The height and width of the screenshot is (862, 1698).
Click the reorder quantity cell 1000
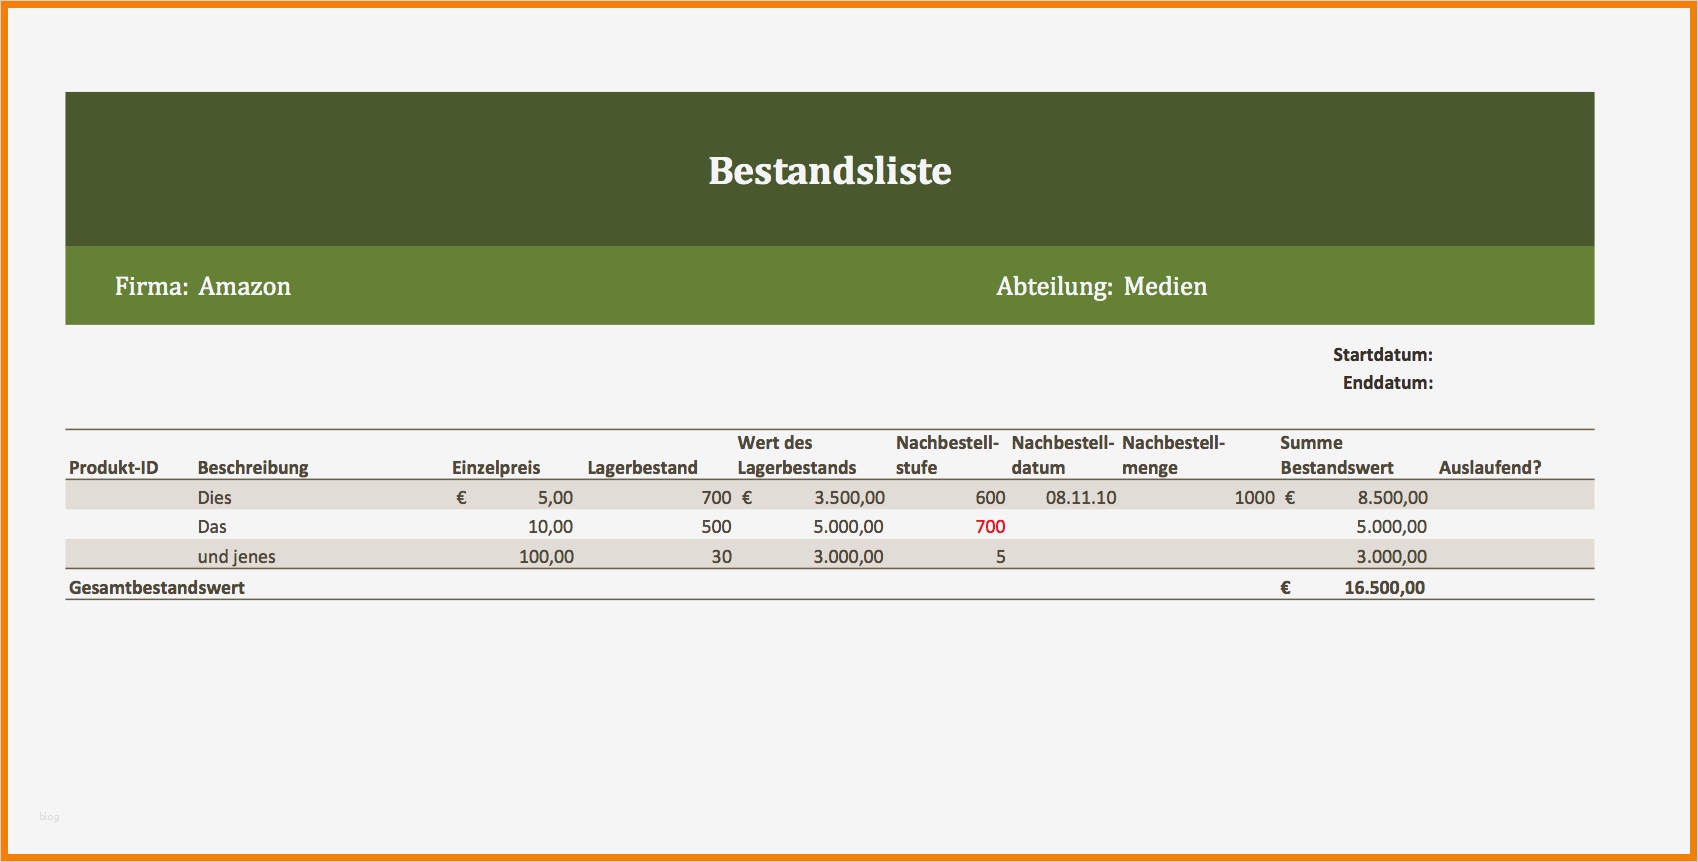tap(1254, 497)
